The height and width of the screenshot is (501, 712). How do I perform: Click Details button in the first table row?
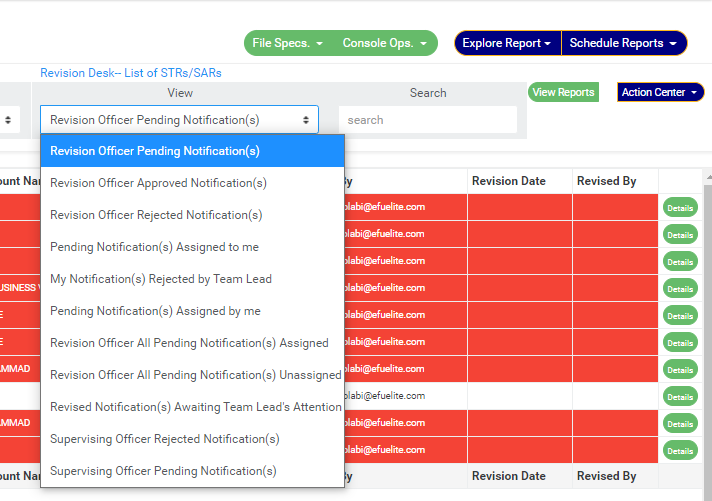(680, 207)
